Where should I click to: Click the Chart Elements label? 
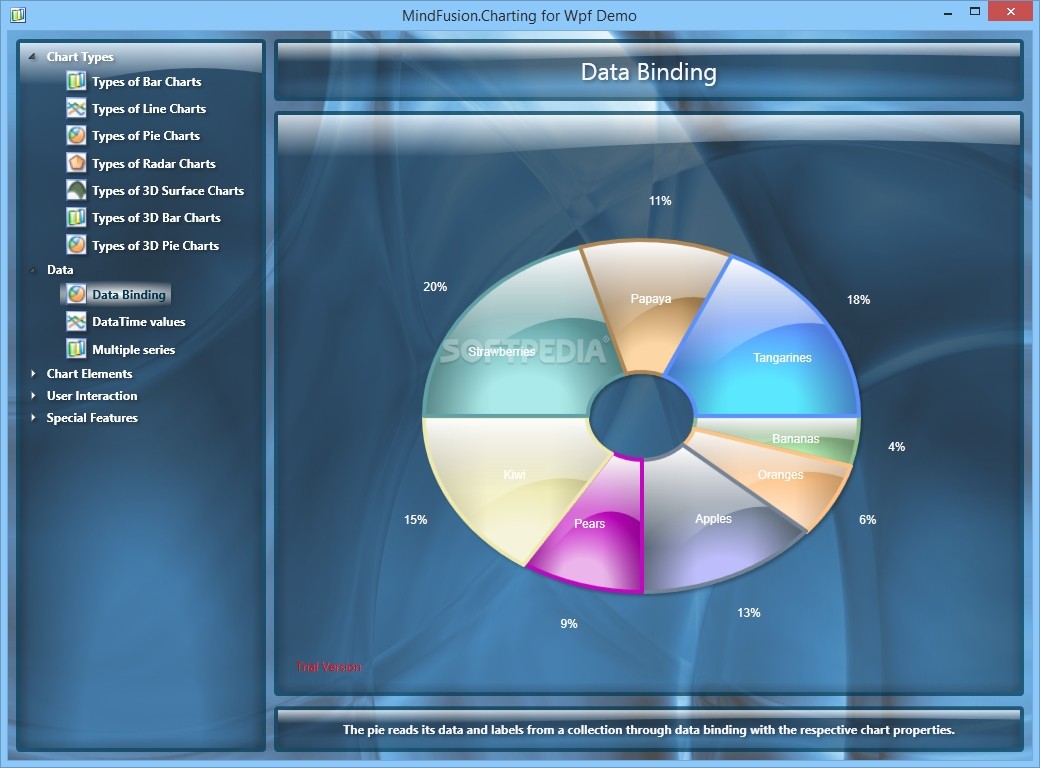pyautogui.click(x=90, y=374)
